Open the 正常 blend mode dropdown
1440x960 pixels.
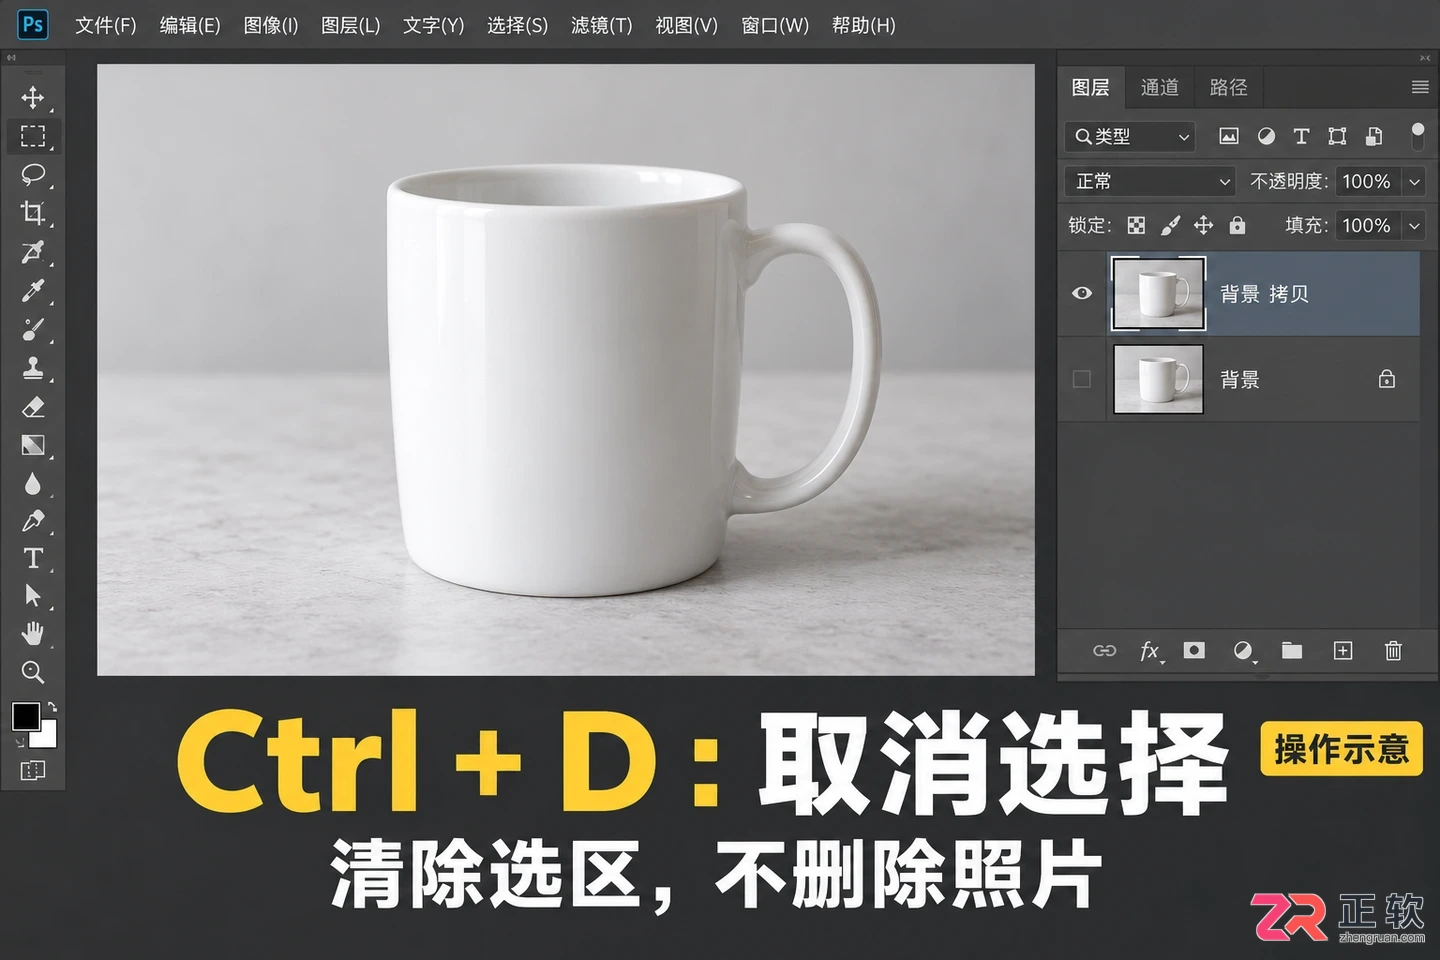click(1150, 181)
